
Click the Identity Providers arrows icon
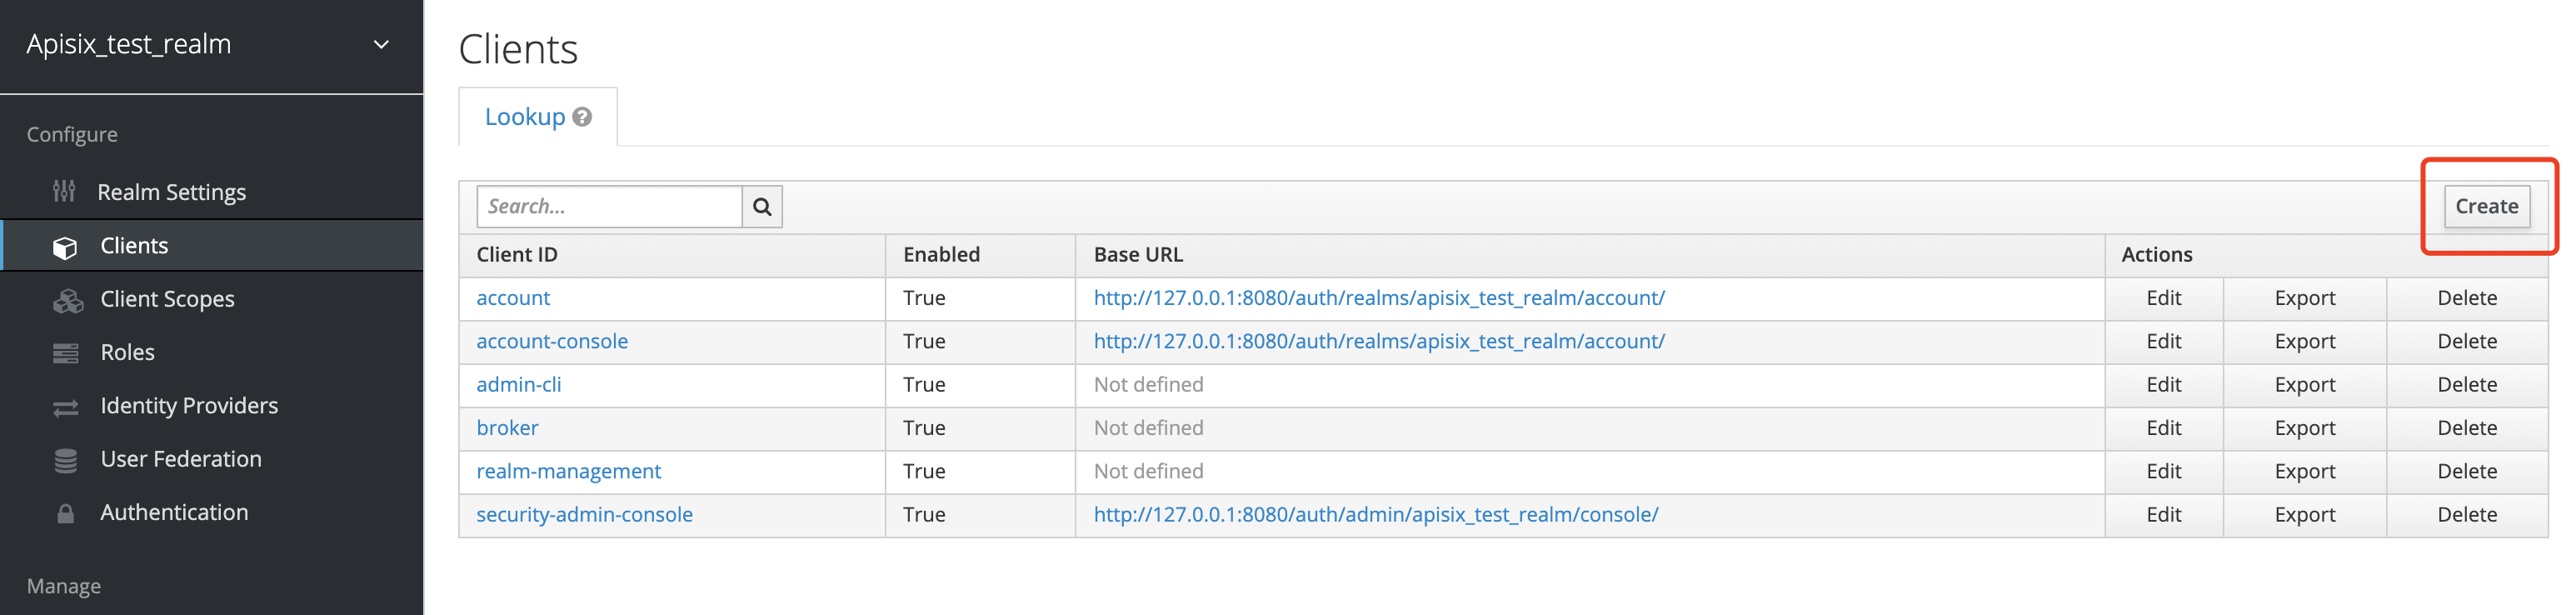[x=65, y=407]
